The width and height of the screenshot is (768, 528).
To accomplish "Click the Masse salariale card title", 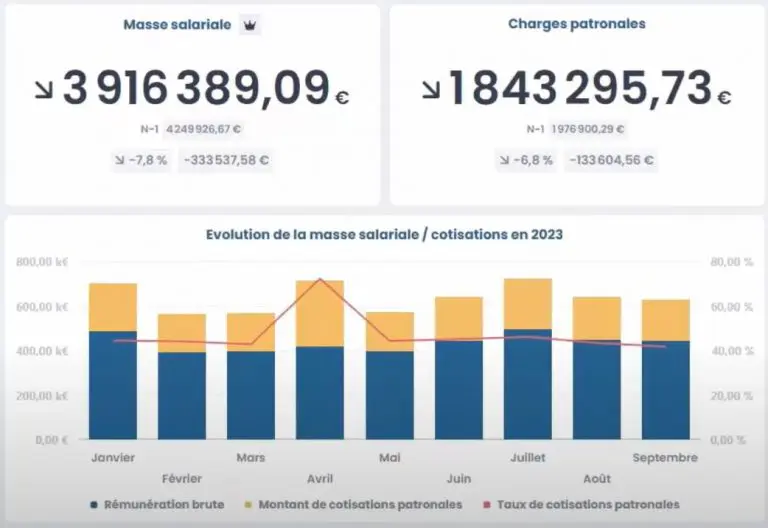I will 179,25.
